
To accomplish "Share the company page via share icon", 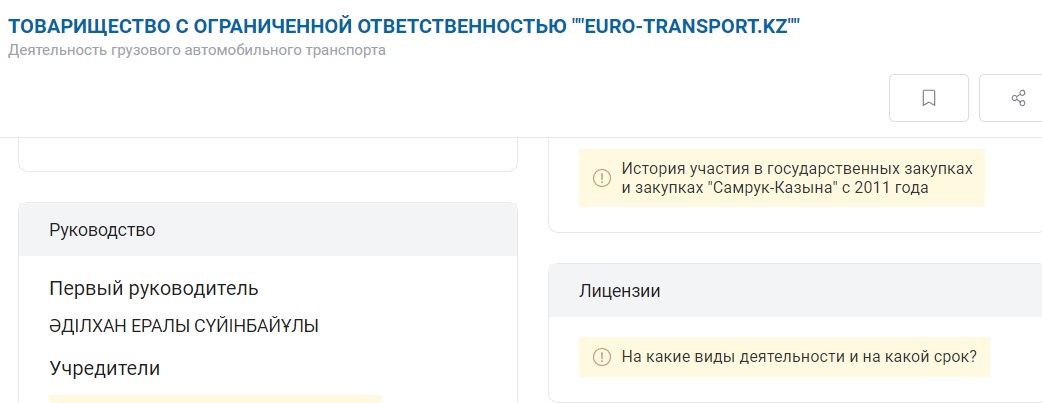I will click(1017, 98).
